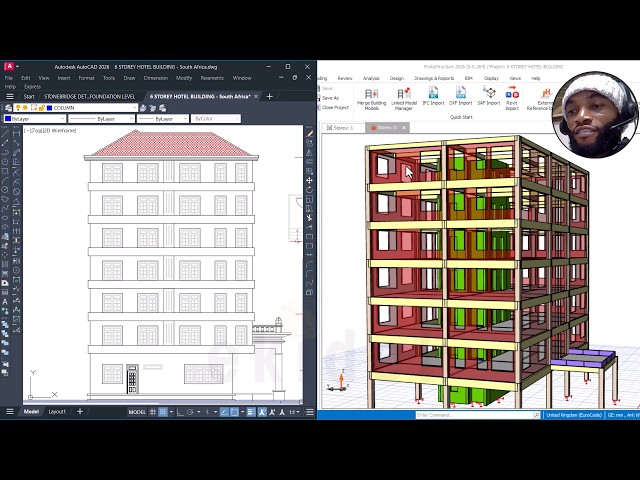
Task: Click blue ByLayer color swatch
Action: click(x=8, y=119)
